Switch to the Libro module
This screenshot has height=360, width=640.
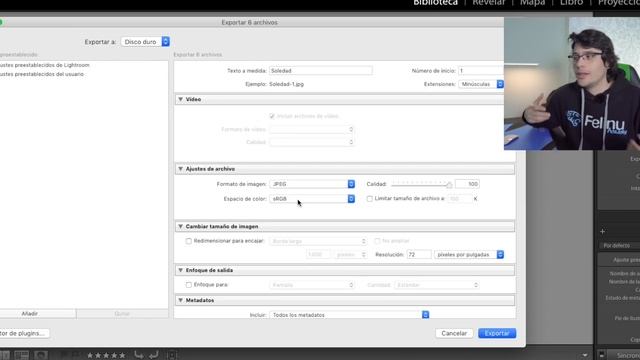point(571,3)
